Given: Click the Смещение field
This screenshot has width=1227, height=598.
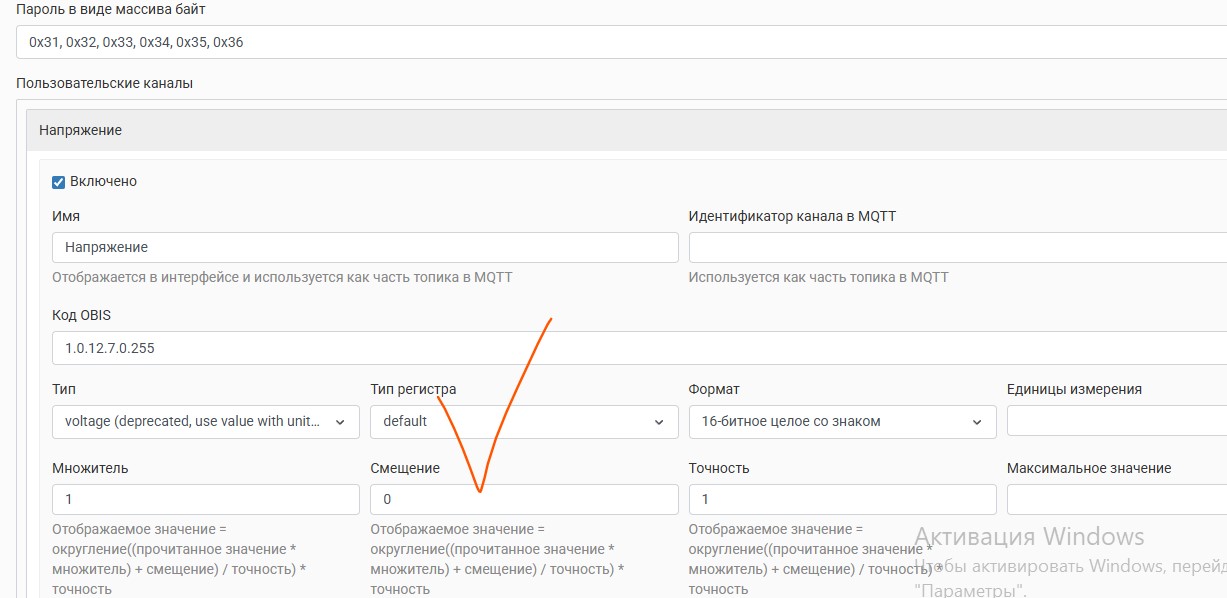Looking at the screenshot, I should [524, 499].
